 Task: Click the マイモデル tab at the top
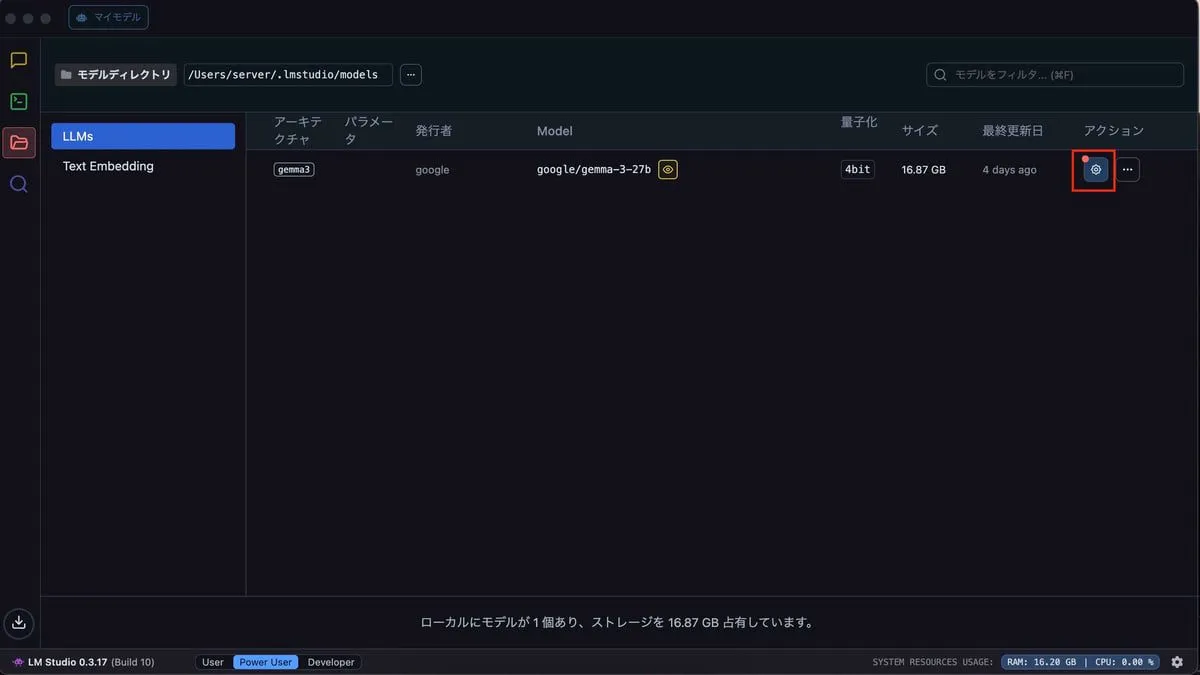click(109, 17)
